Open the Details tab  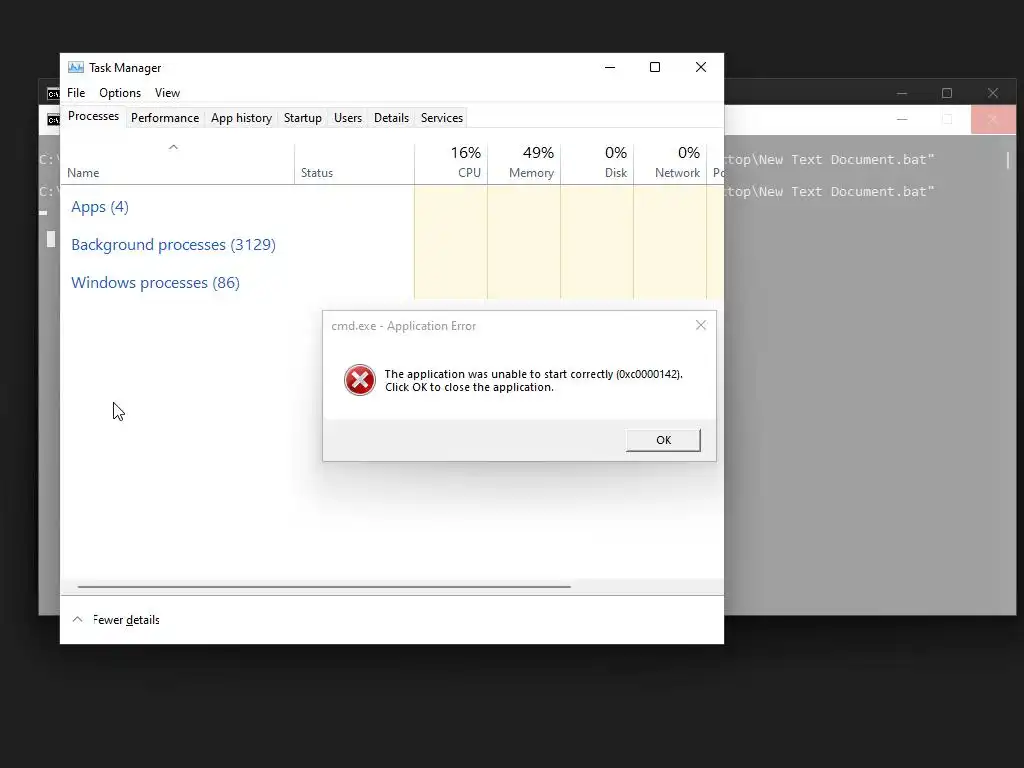pos(391,118)
